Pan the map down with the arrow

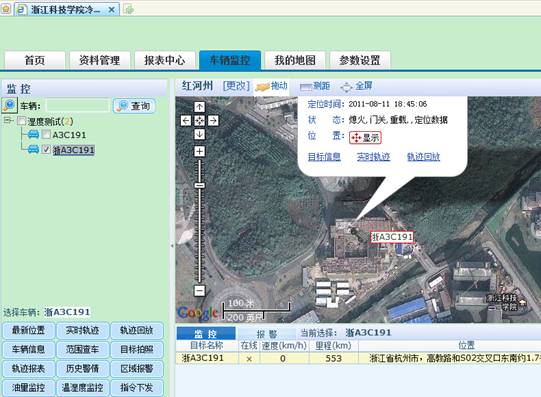click(x=199, y=134)
